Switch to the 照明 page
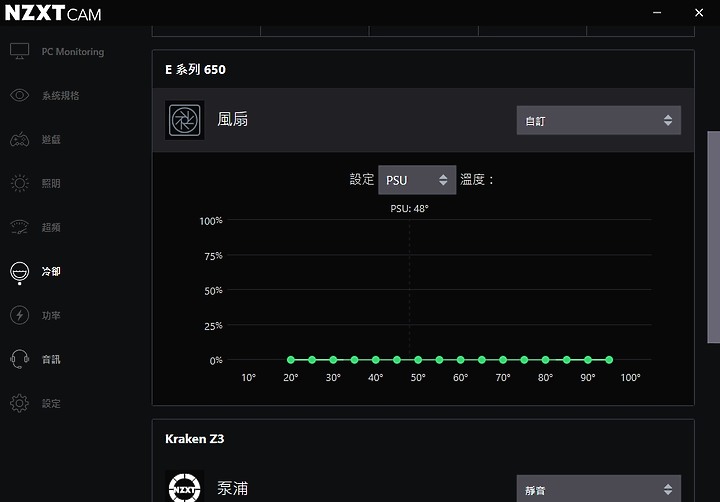Viewport: 720px width, 502px height. [x=51, y=183]
